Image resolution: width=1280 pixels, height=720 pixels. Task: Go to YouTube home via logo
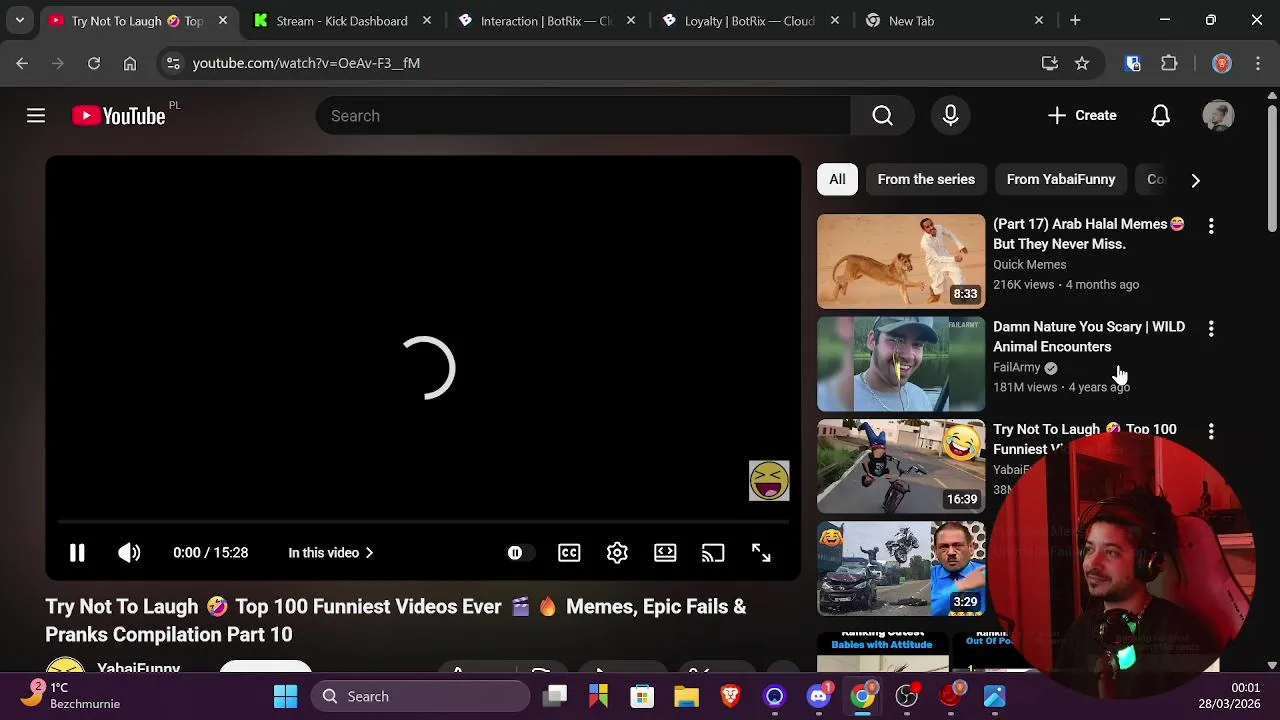tap(118, 116)
